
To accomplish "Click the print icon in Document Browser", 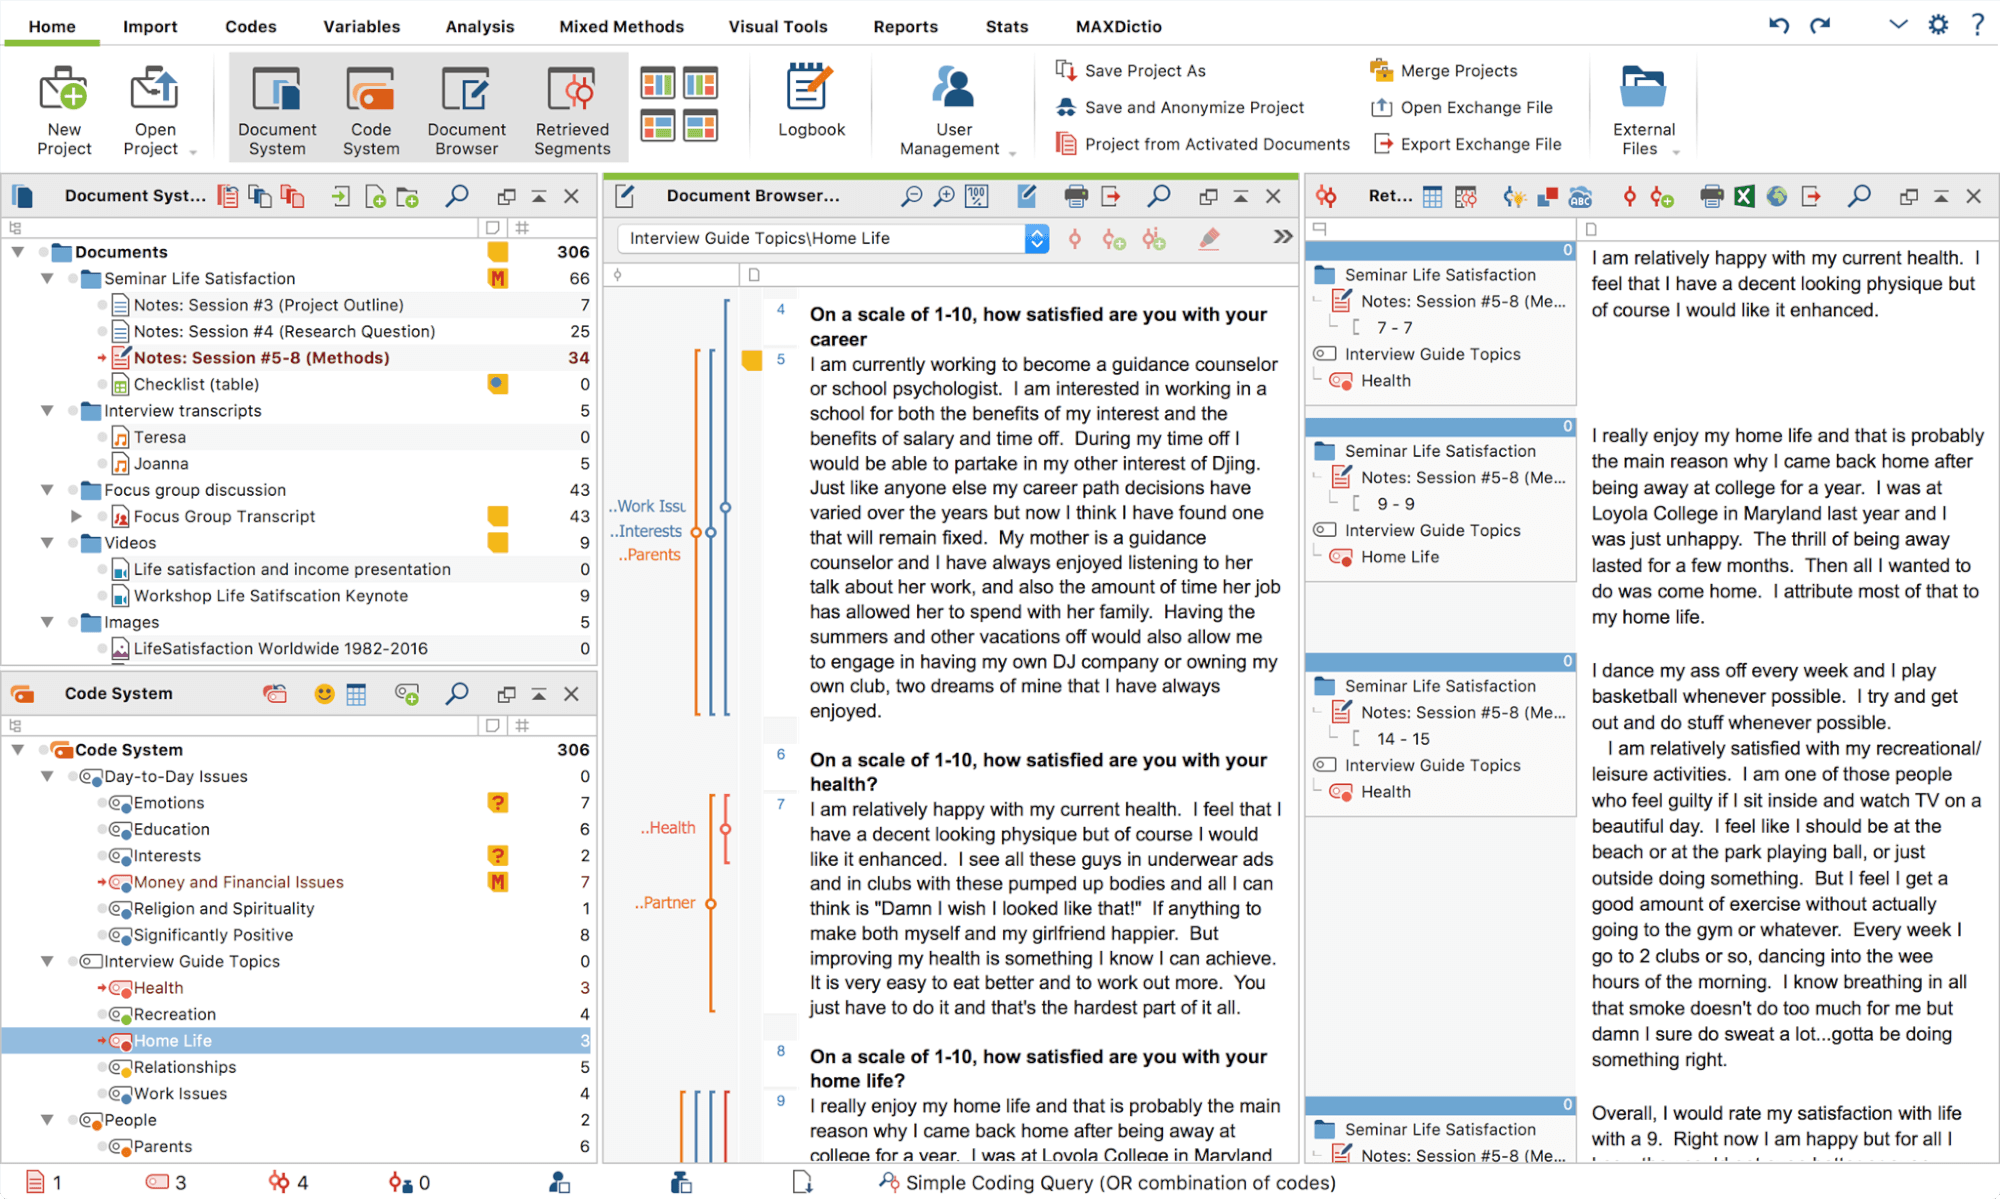I will click(x=1075, y=196).
